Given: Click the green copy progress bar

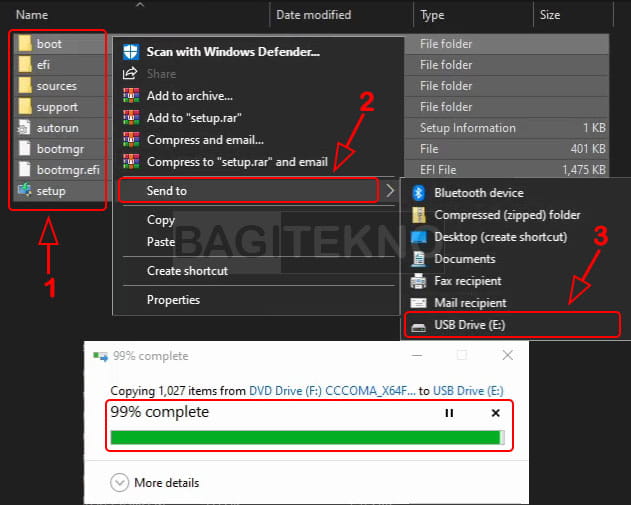Looking at the screenshot, I should pos(307,437).
